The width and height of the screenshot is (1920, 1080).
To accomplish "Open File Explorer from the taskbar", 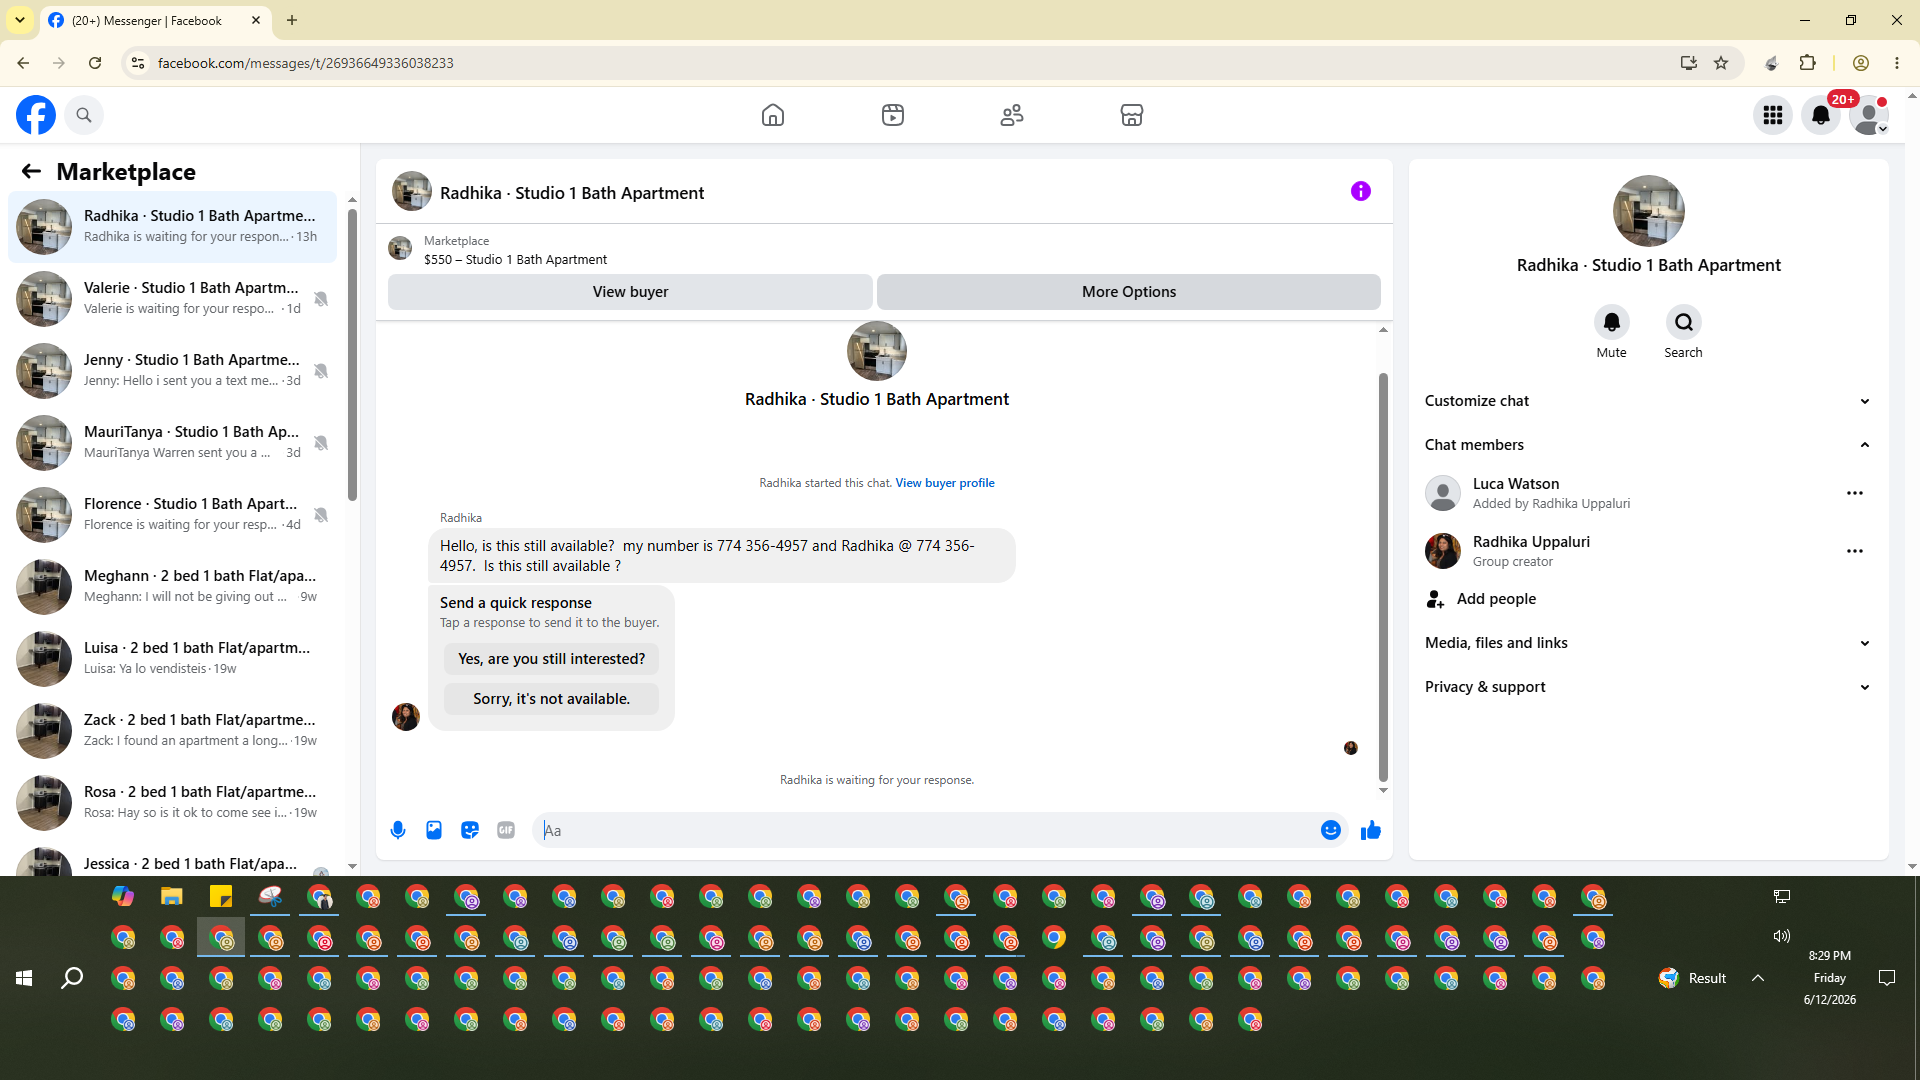I will (172, 897).
